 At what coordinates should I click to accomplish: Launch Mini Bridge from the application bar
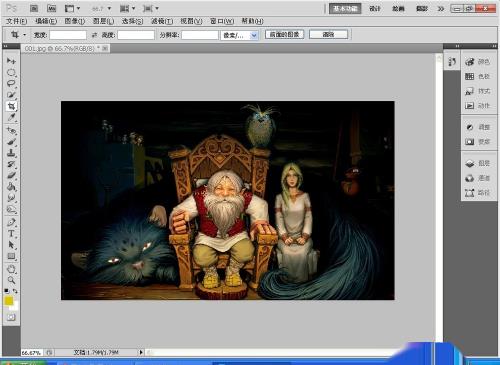pyautogui.click(x=51, y=8)
